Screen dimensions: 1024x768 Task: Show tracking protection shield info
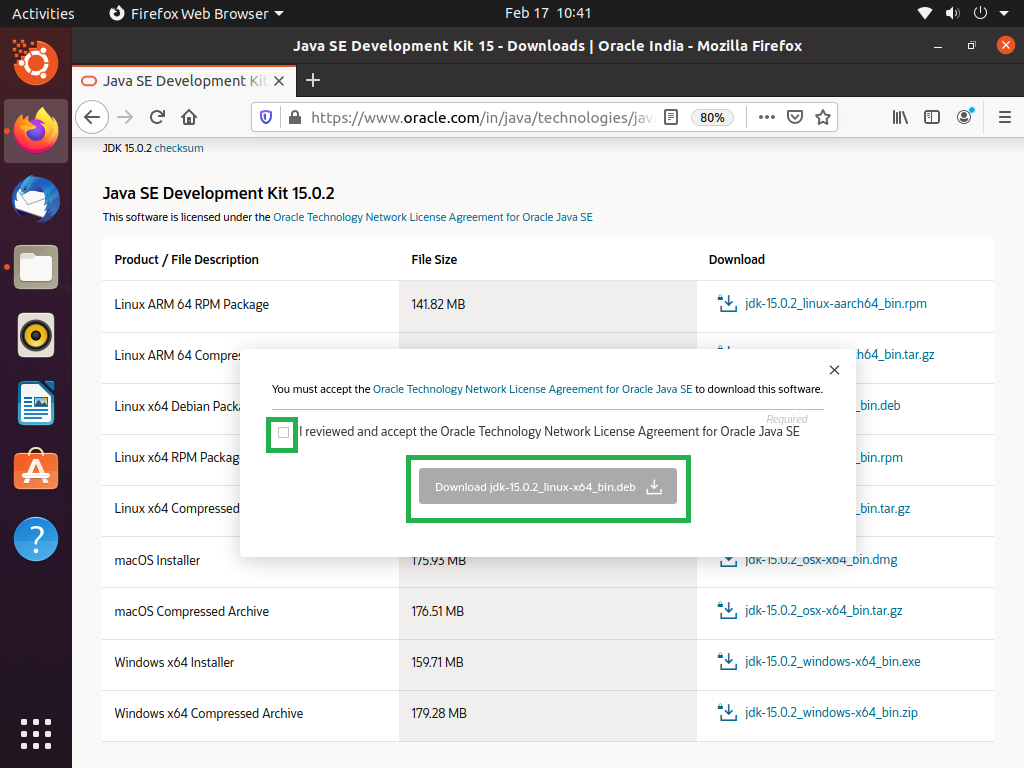click(x=266, y=118)
